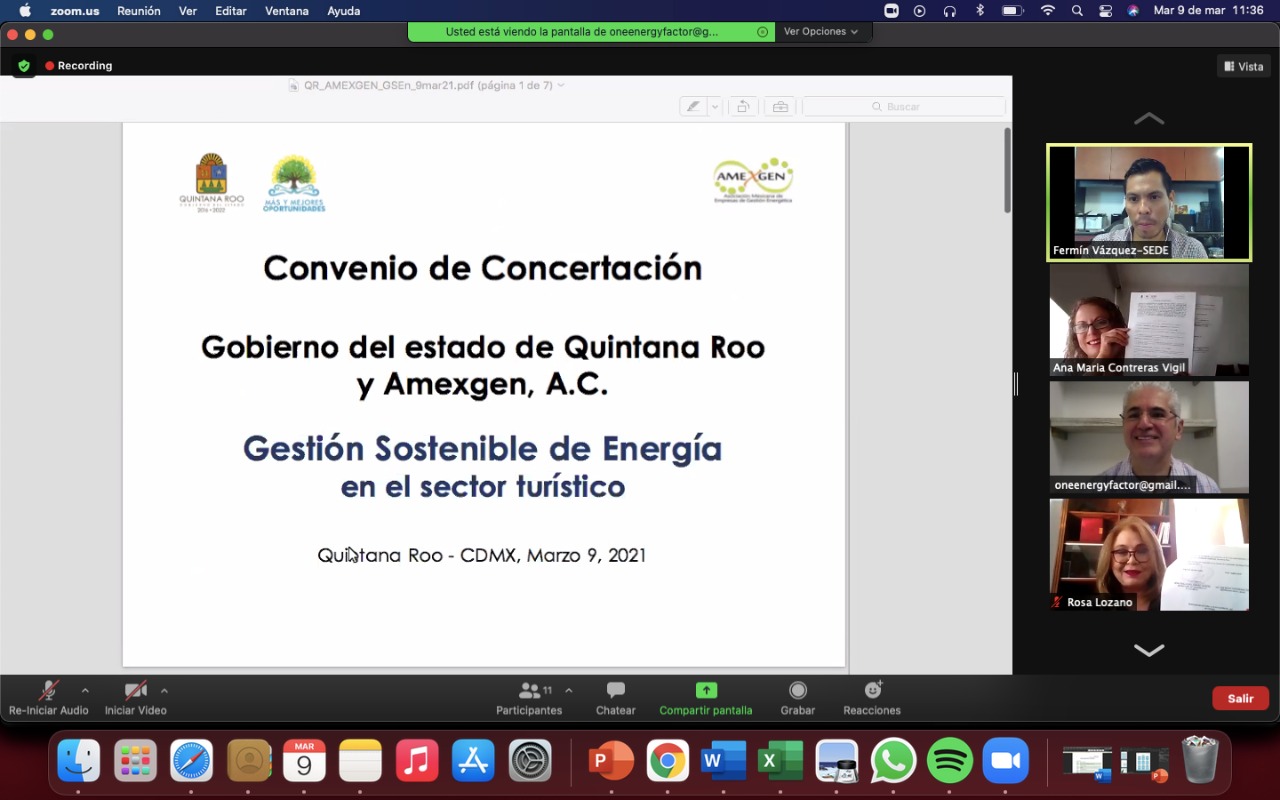1280x800 pixels.
Task: Click the Re-Iniciar Audio microphone icon
Action: [48, 690]
